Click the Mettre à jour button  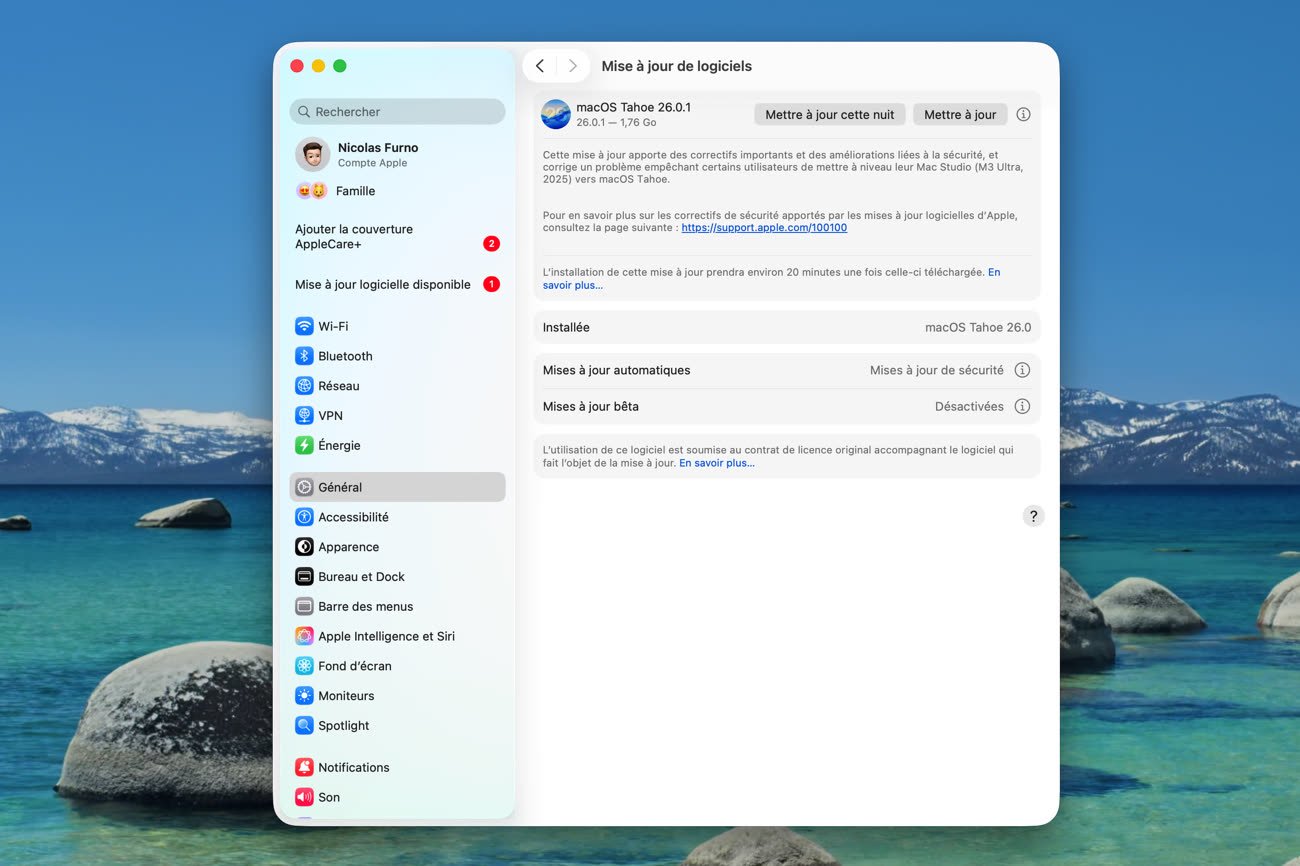pyautogui.click(x=960, y=114)
